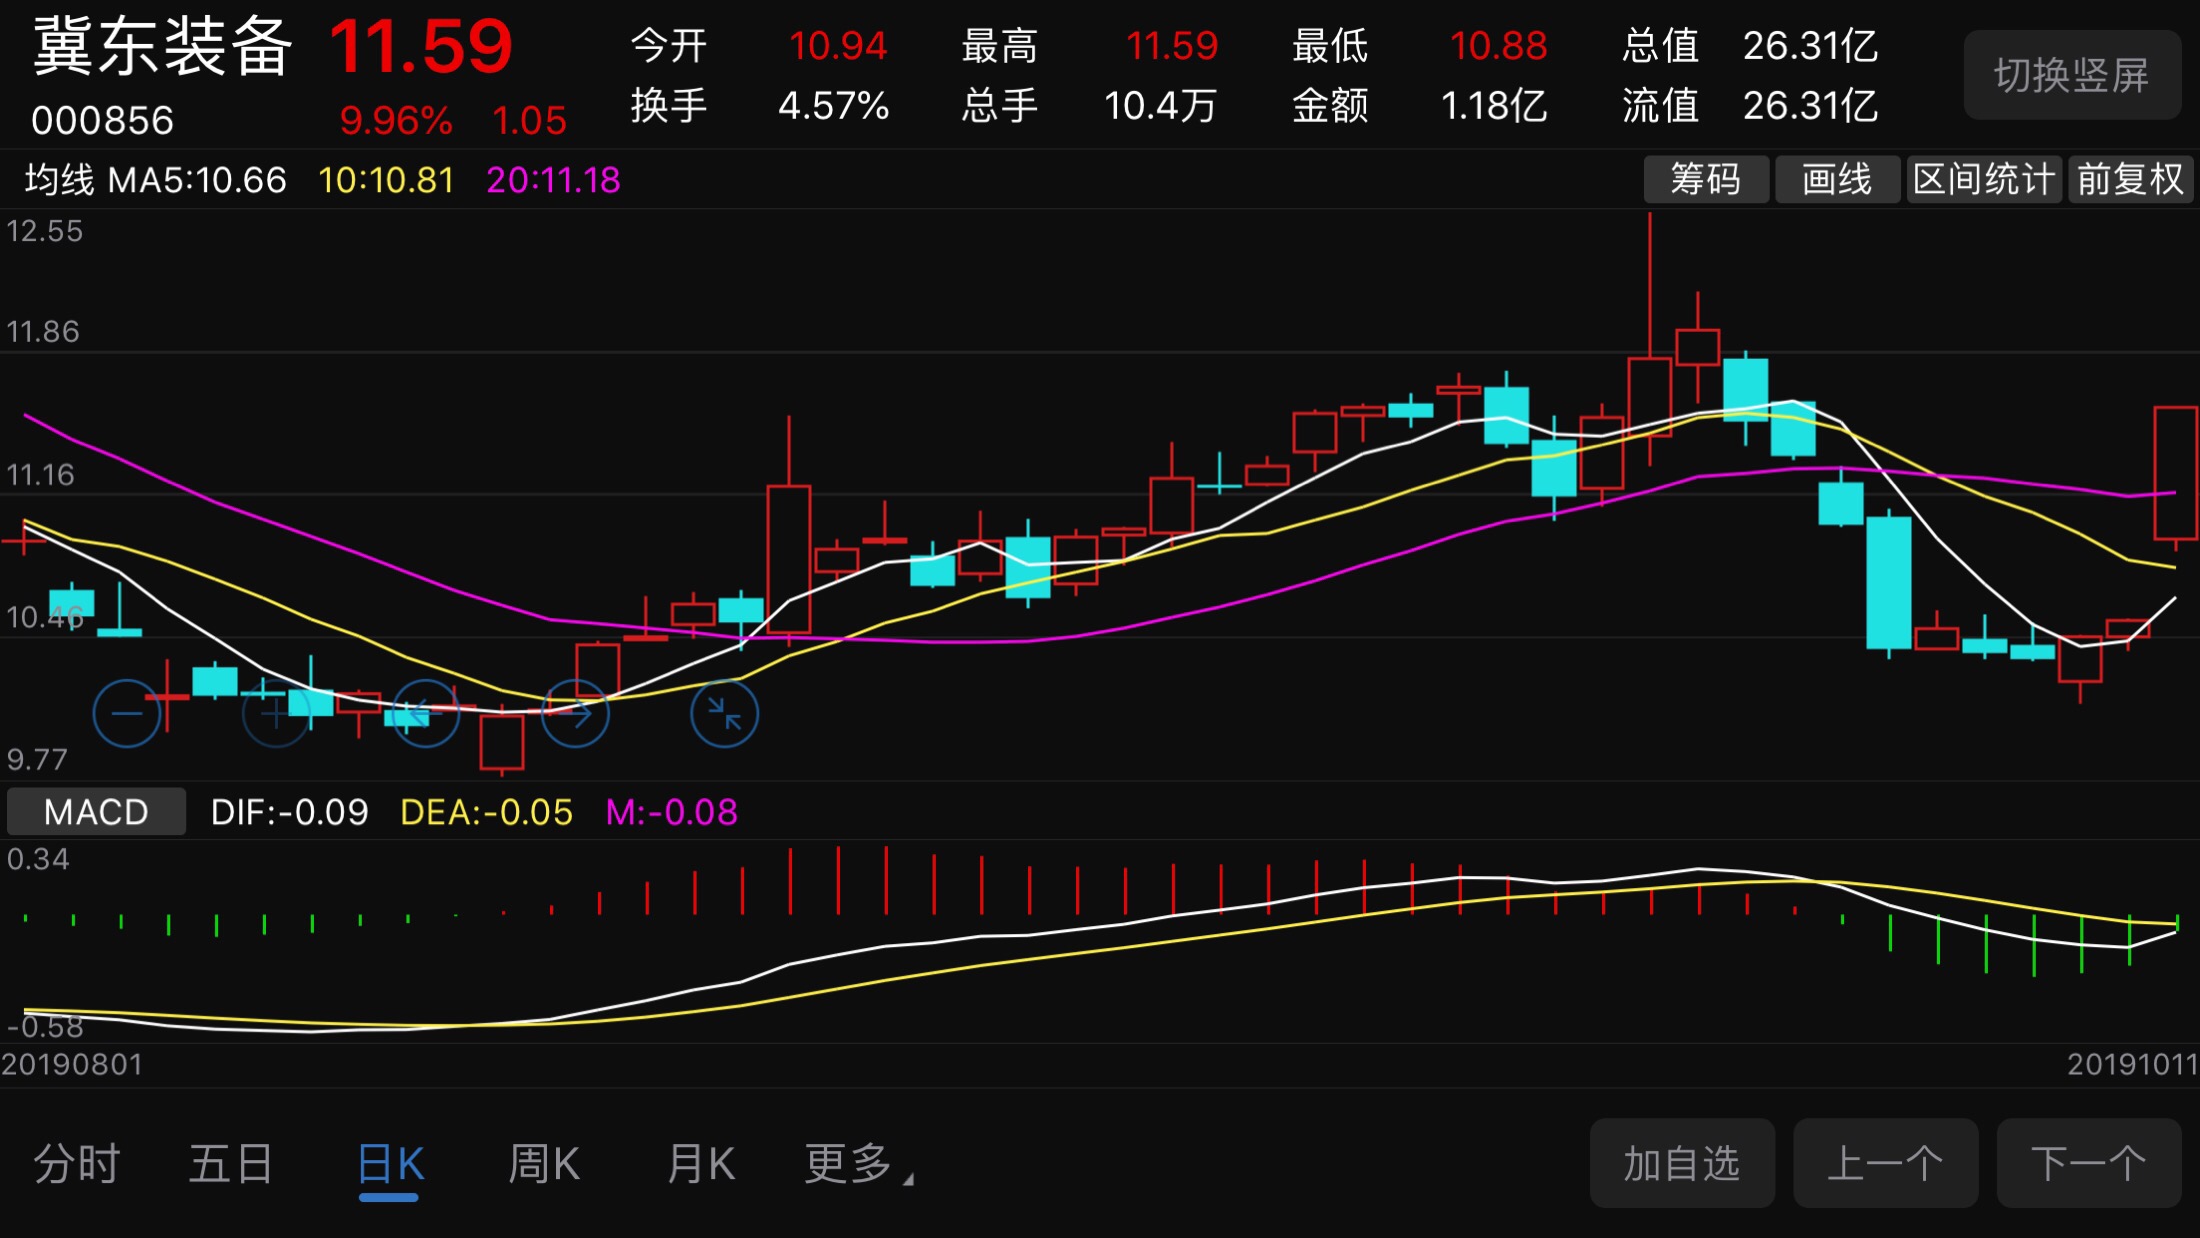The width and height of the screenshot is (2200, 1238).
Task: Activate the 画线 drawing tool
Action: 1836,180
